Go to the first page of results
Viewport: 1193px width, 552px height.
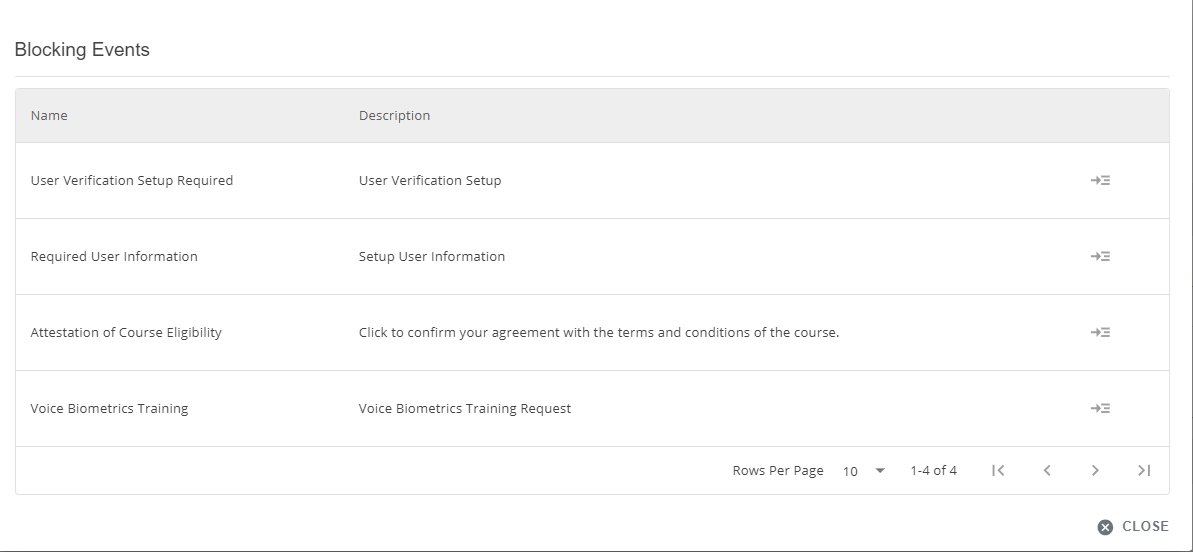[997, 470]
